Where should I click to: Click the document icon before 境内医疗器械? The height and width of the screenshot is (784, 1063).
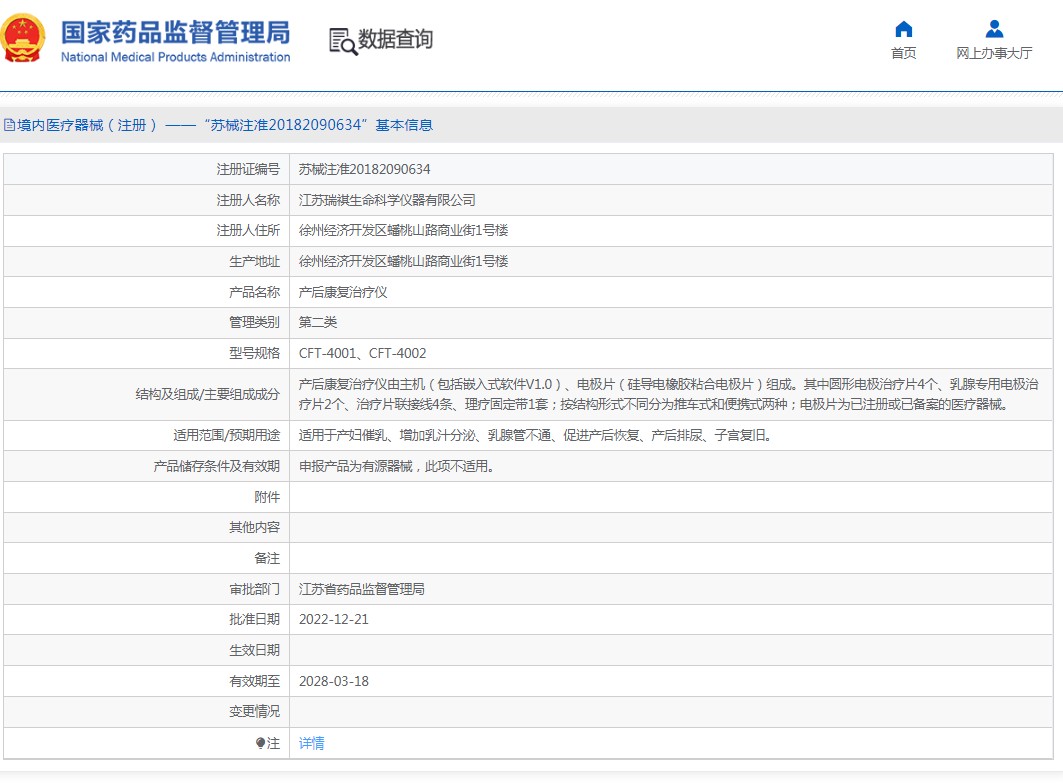pyautogui.click(x=9, y=125)
